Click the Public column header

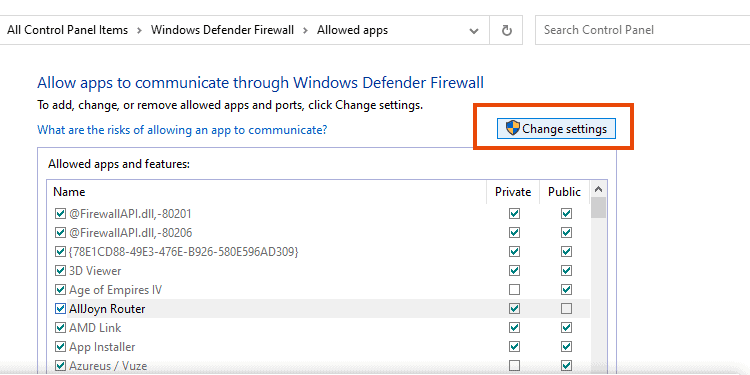564,192
